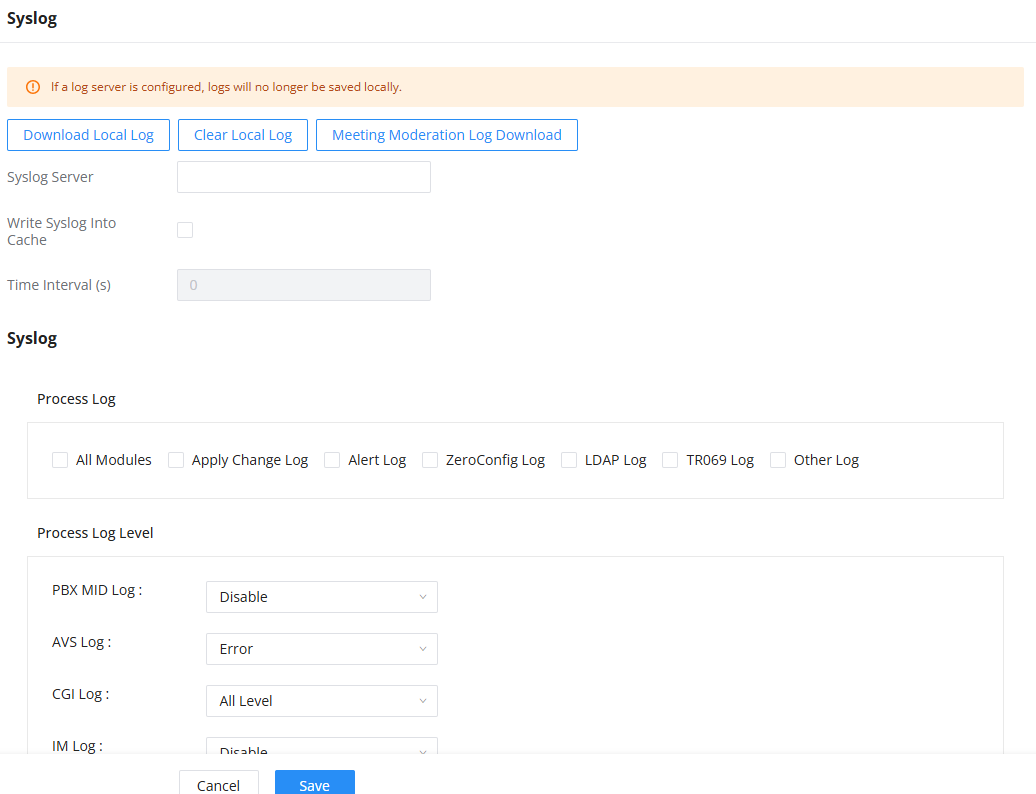
Task: Enable Other Log checkbox
Action: tap(778, 460)
